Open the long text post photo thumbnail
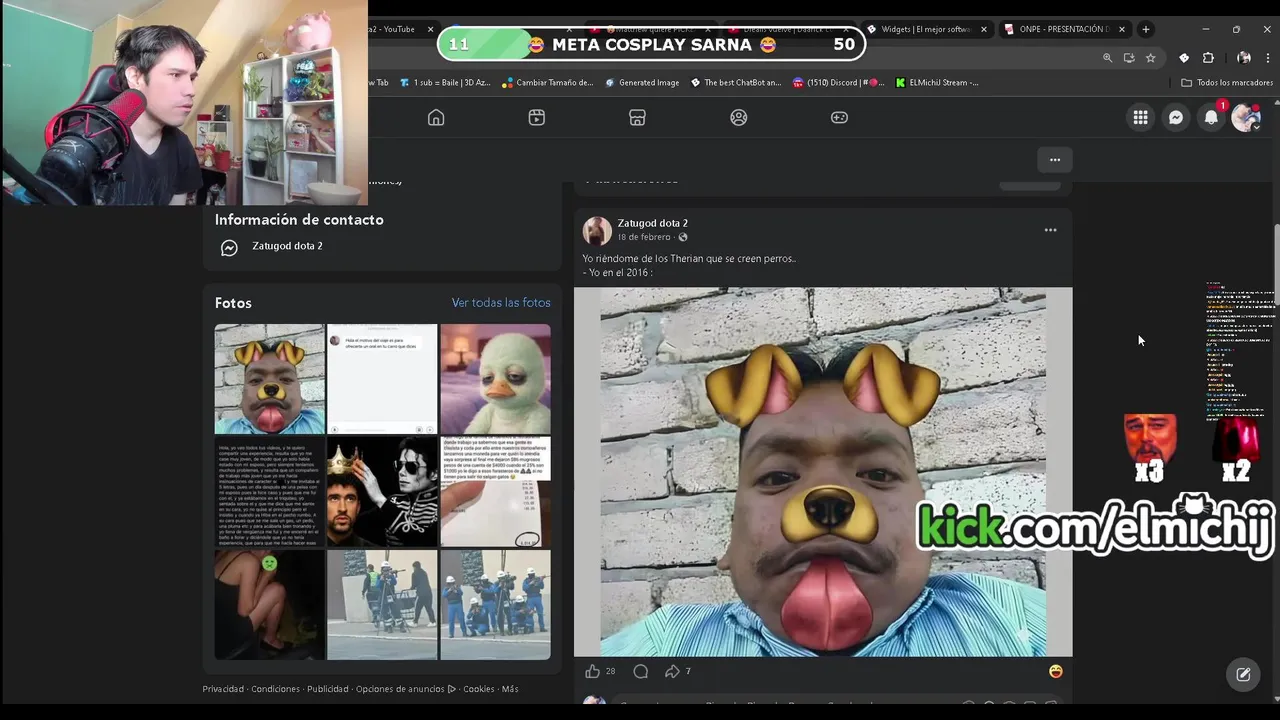 269,492
